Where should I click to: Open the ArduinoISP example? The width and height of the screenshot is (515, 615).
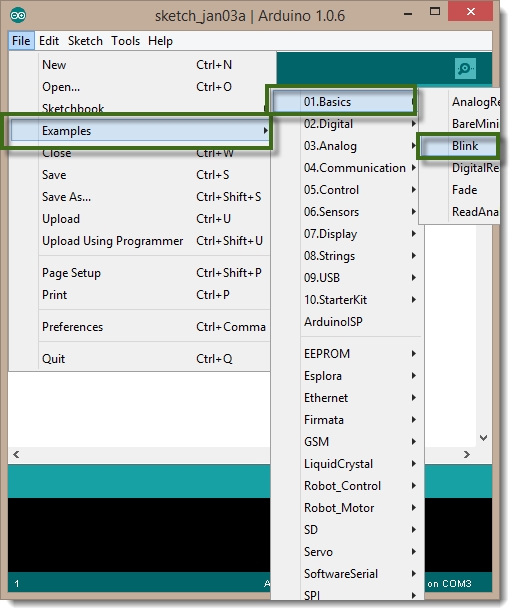[x=347, y=322]
